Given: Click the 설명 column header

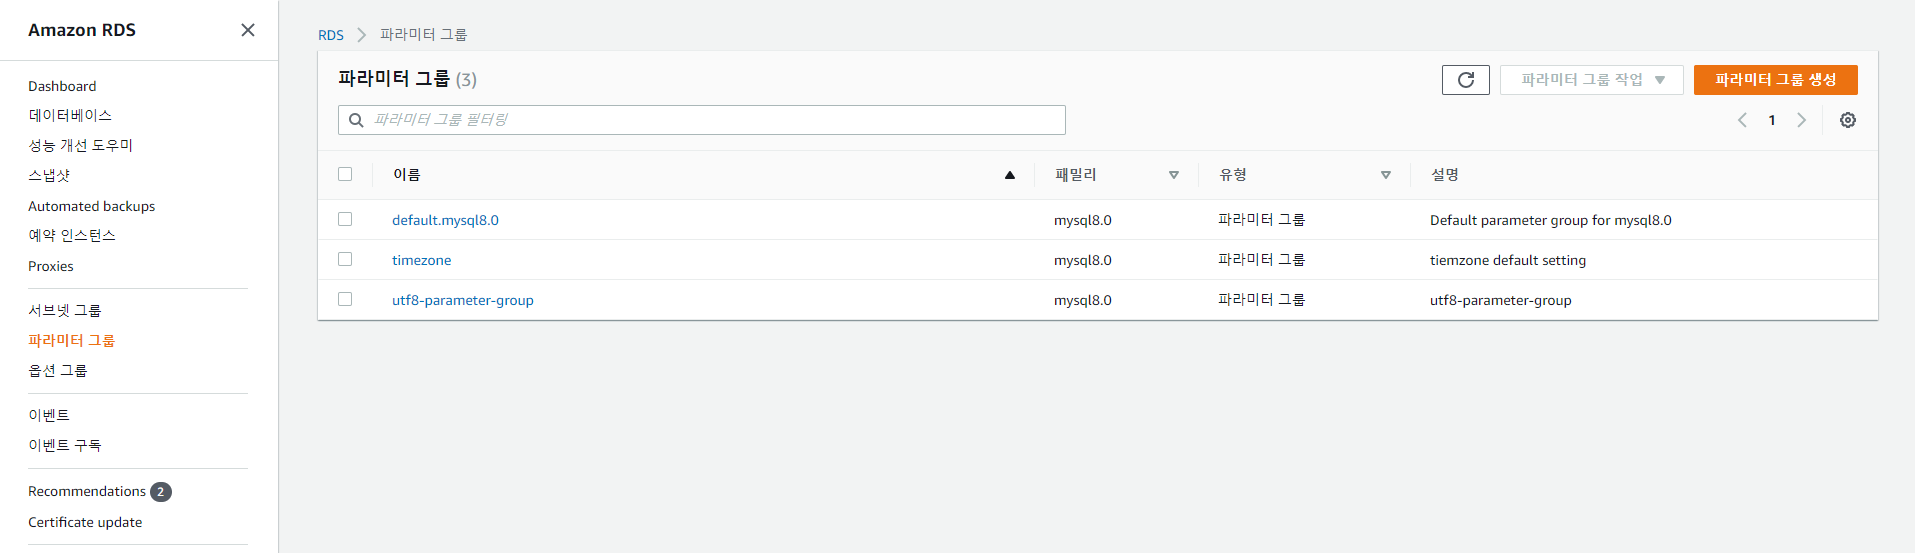Looking at the screenshot, I should (1445, 174).
